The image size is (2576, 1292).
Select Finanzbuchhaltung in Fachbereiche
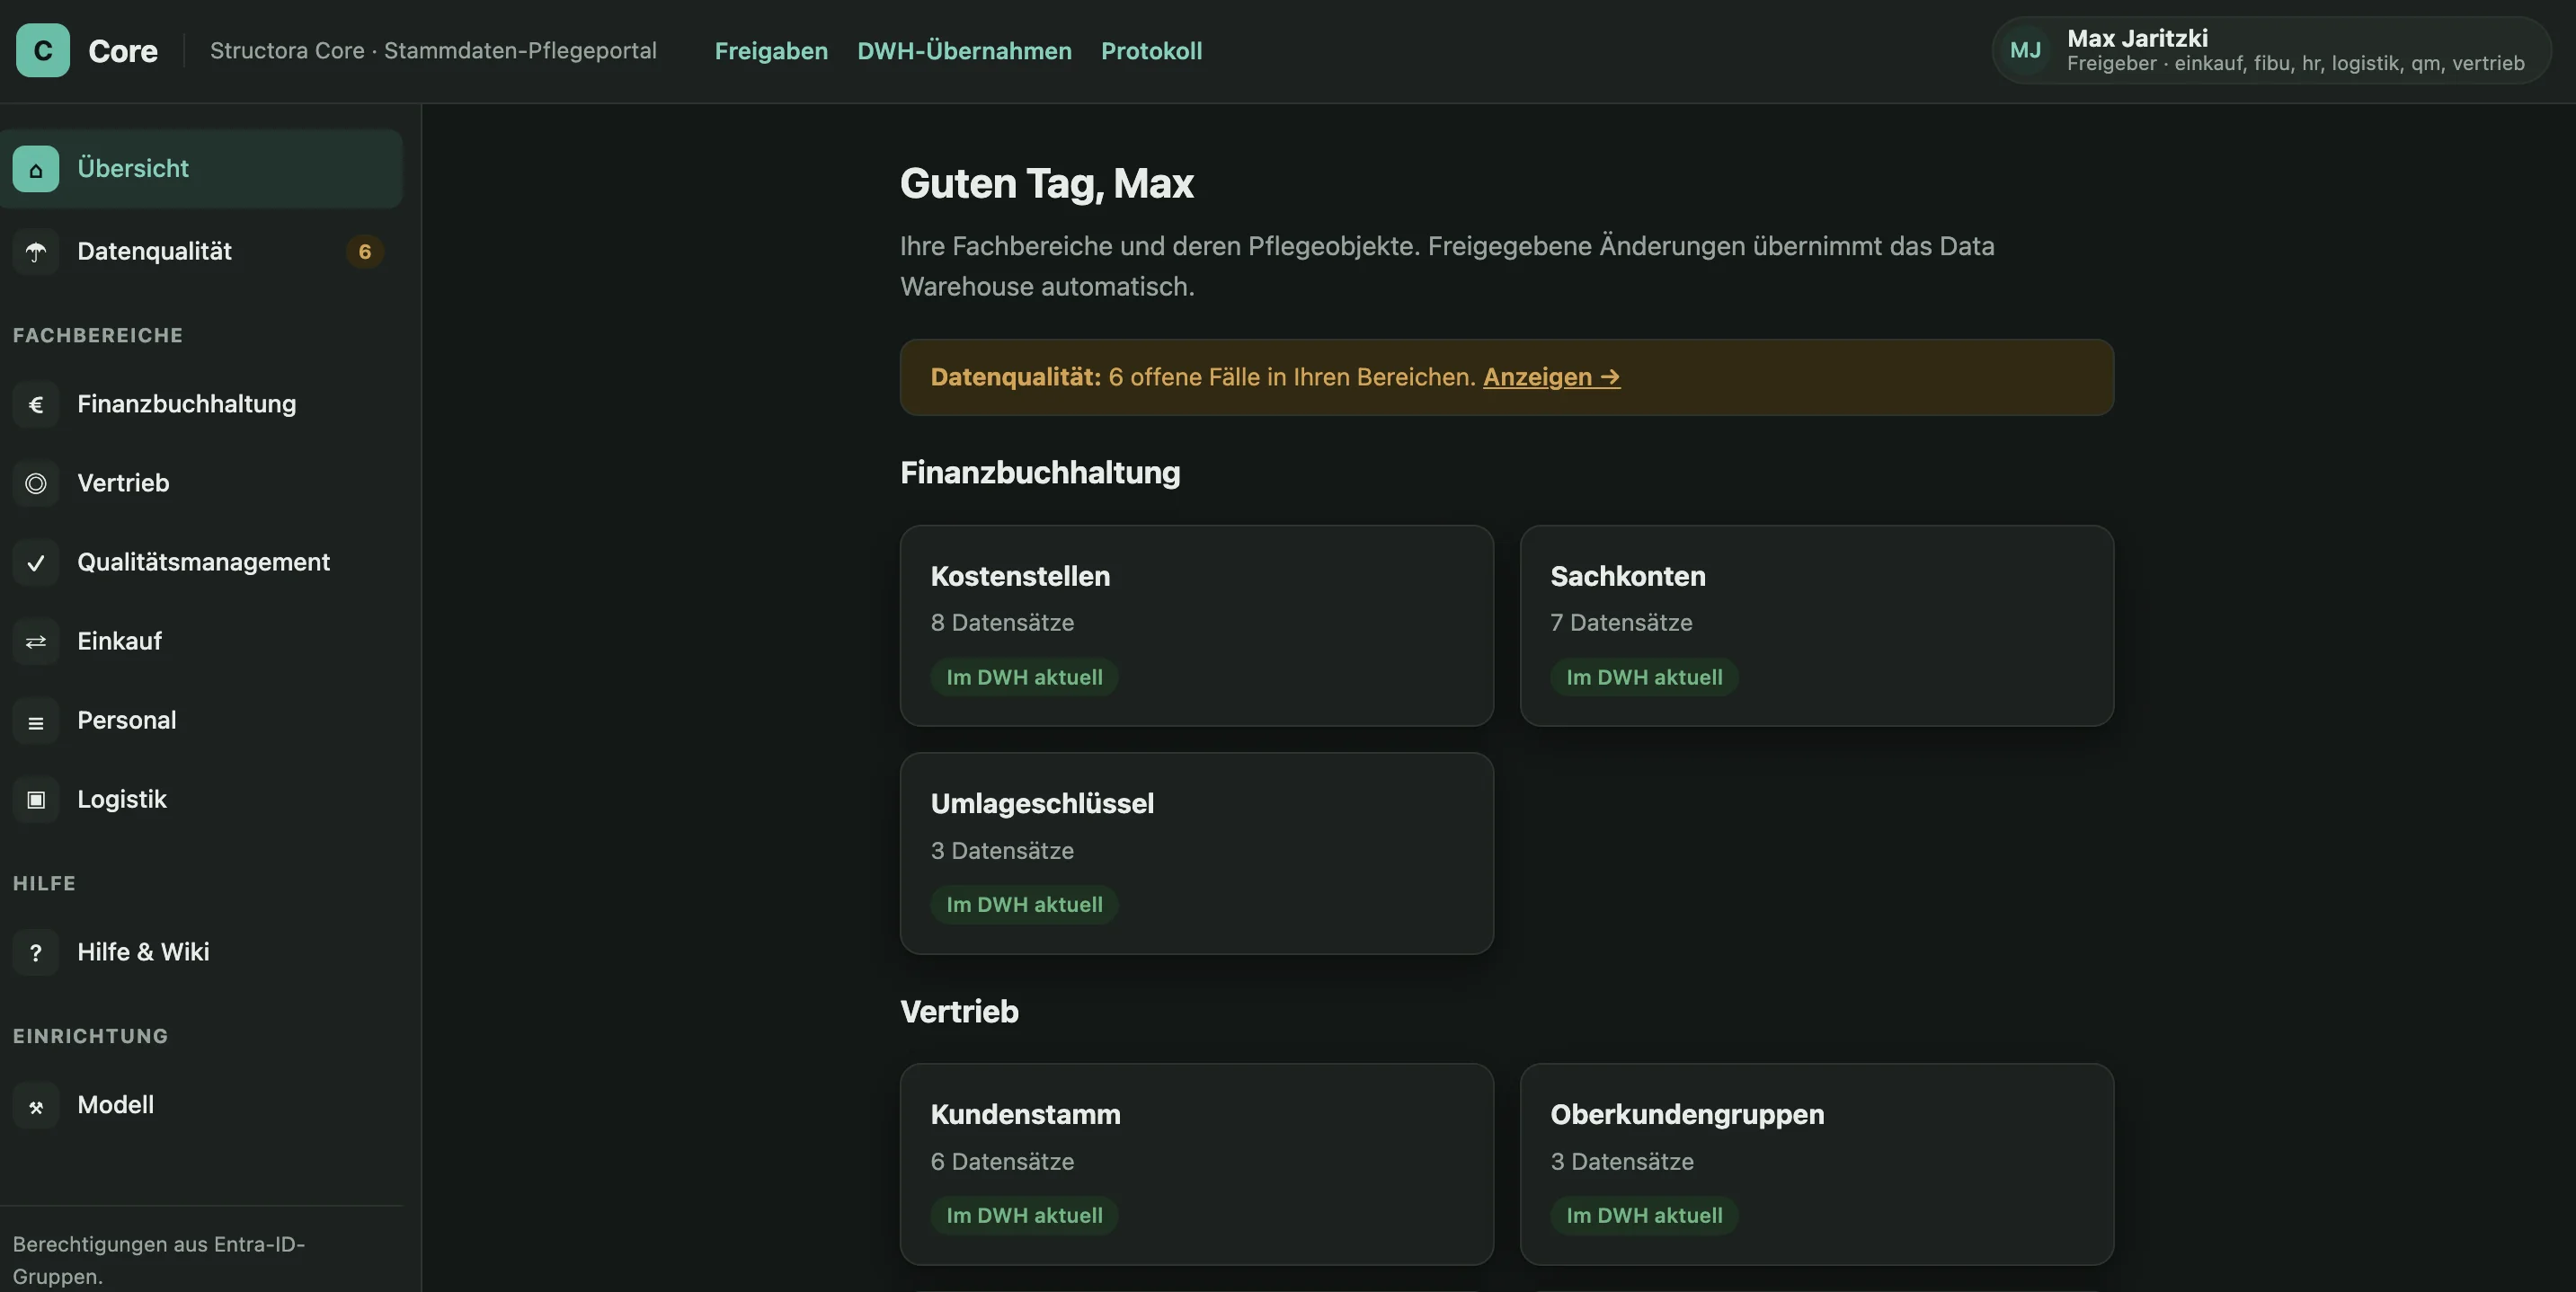point(201,404)
